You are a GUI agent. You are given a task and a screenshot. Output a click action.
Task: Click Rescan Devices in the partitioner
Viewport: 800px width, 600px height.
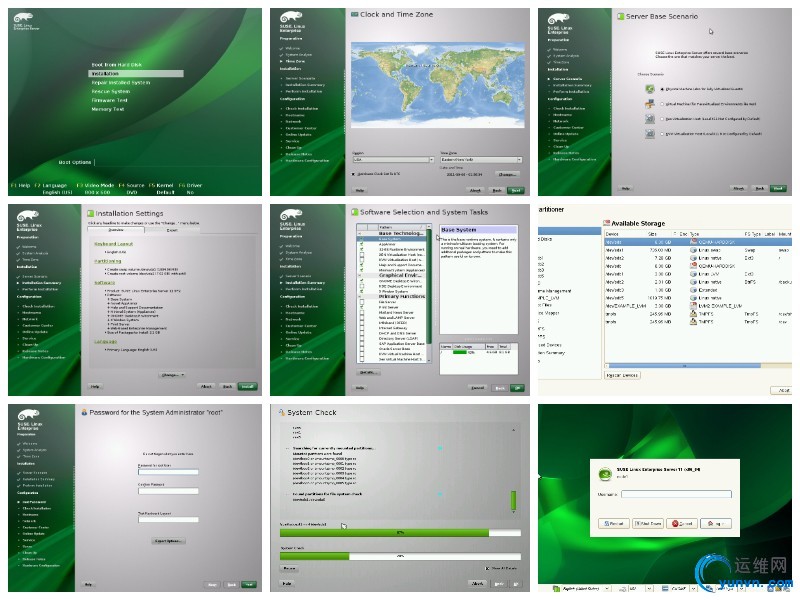(x=622, y=375)
